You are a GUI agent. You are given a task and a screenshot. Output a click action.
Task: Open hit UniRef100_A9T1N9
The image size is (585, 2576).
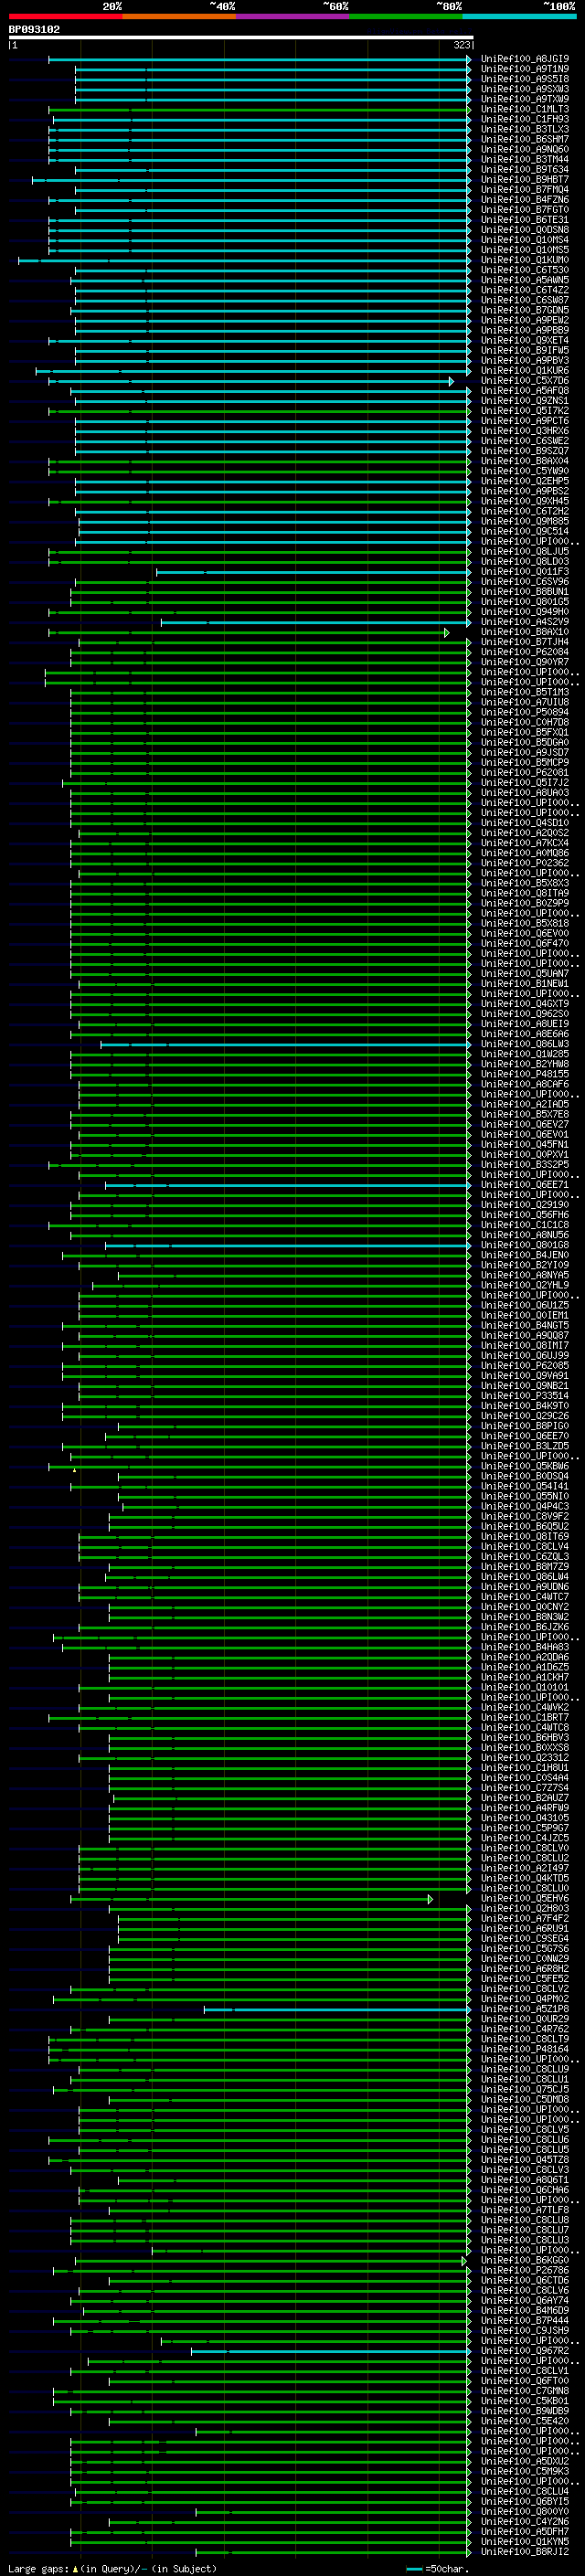(x=525, y=69)
